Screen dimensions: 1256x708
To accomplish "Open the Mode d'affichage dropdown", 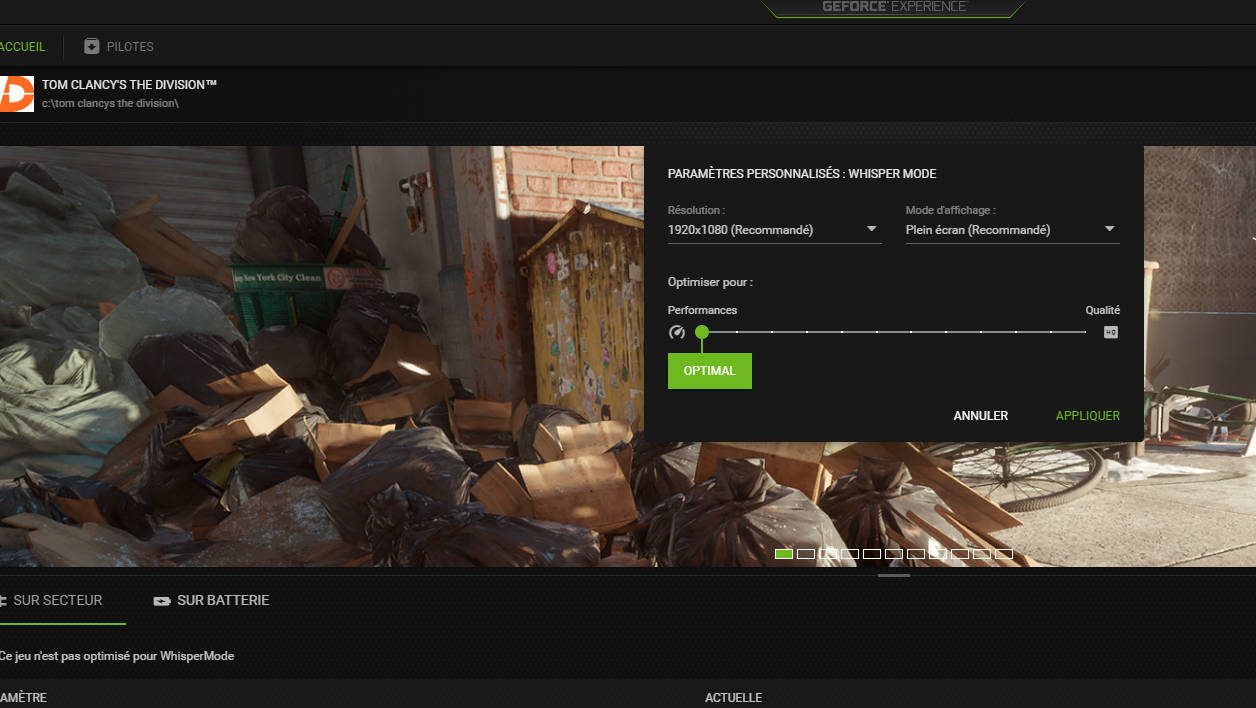I will 1012,230.
